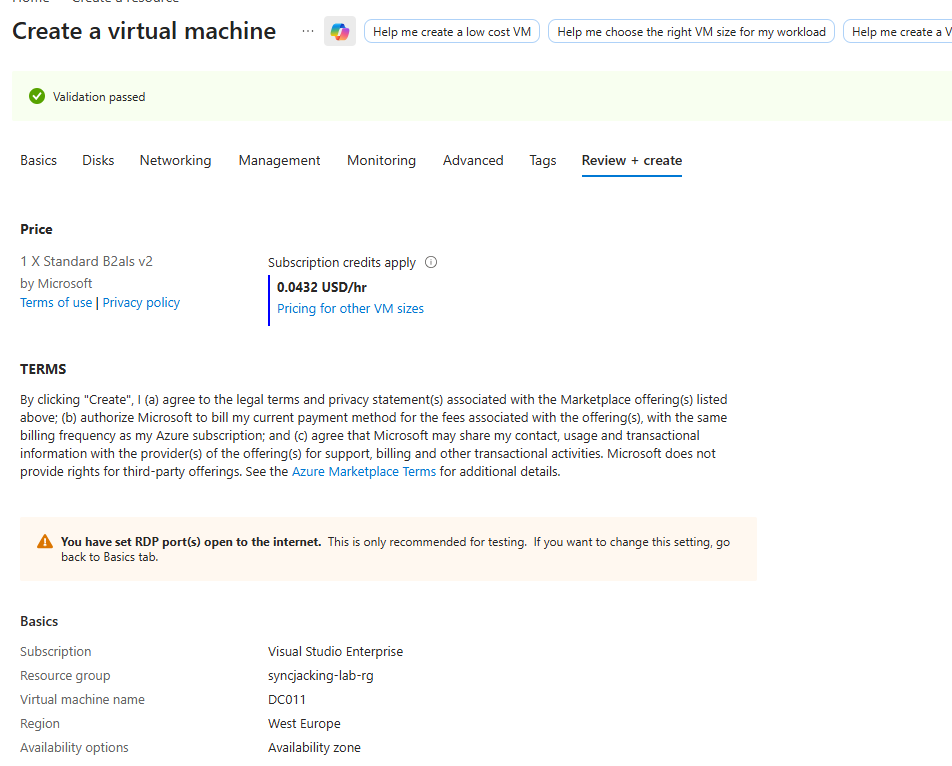Click the RDP warning triangle icon

[x=45, y=541]
